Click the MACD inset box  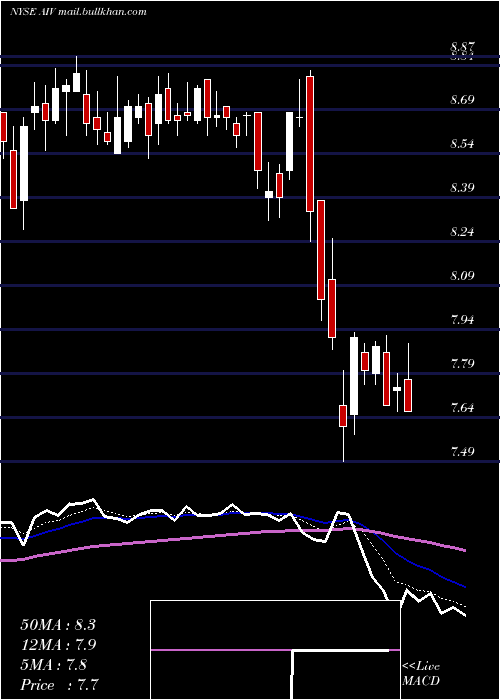pos(275,650)
